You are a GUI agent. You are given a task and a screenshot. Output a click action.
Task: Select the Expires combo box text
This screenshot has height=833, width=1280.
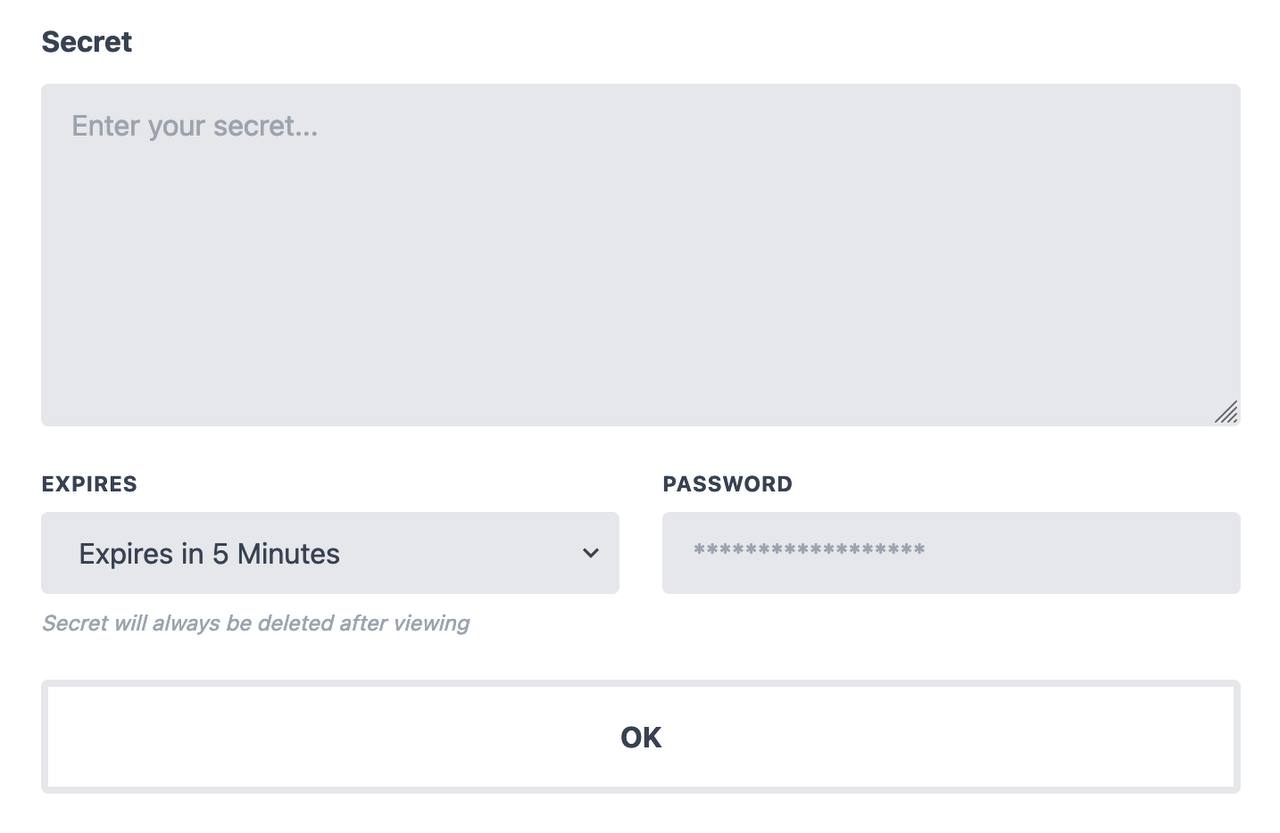(x=209, y=553)
